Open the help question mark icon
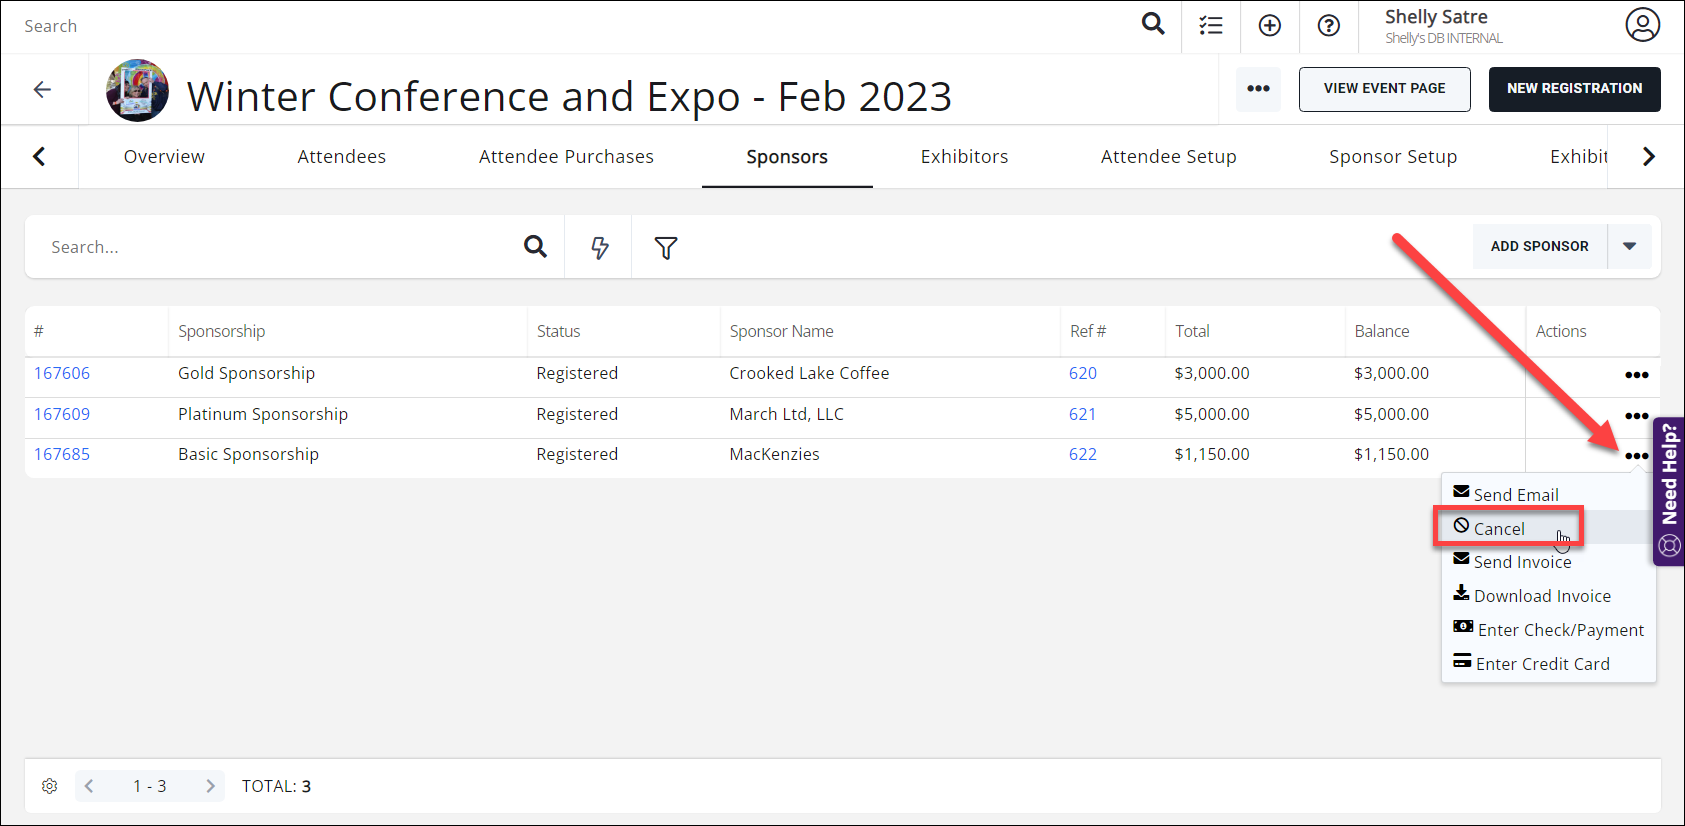 1329,26
